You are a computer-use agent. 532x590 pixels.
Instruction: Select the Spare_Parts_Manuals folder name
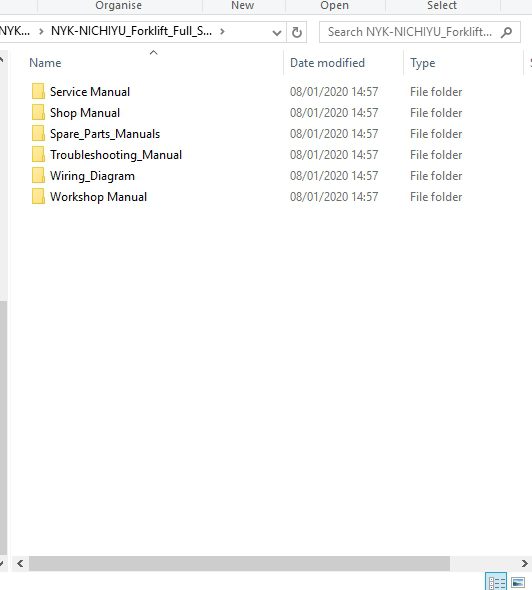tap(105, 134)
